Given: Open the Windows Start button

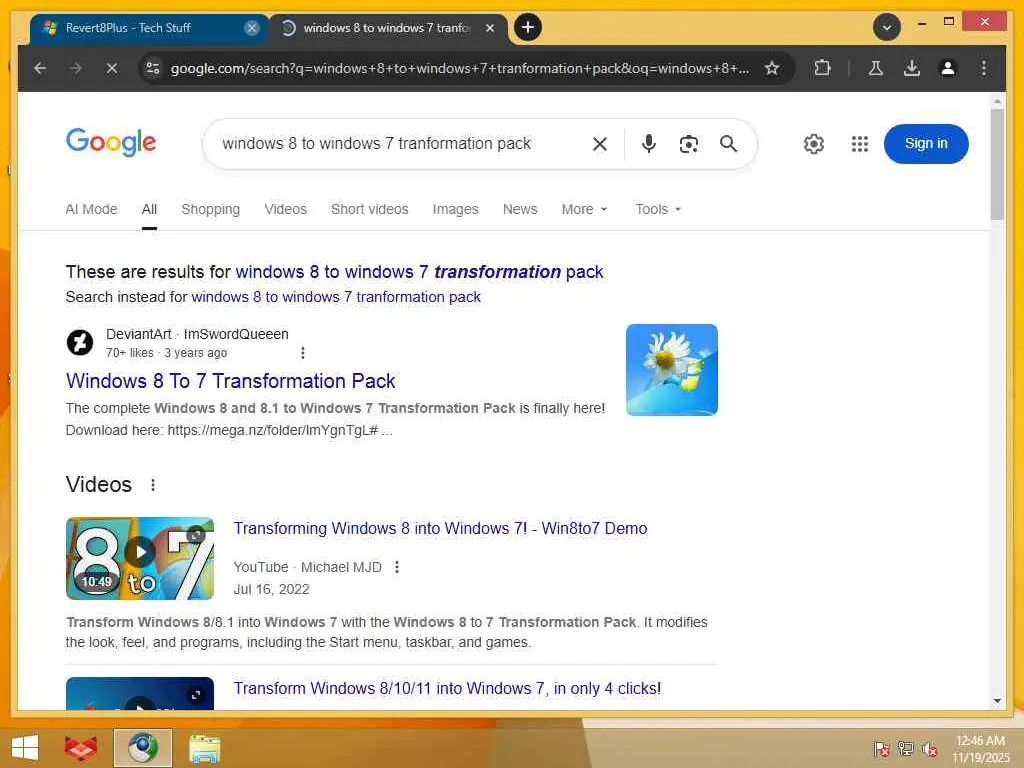Looking at the screenshot, I should tap(25, 748).
